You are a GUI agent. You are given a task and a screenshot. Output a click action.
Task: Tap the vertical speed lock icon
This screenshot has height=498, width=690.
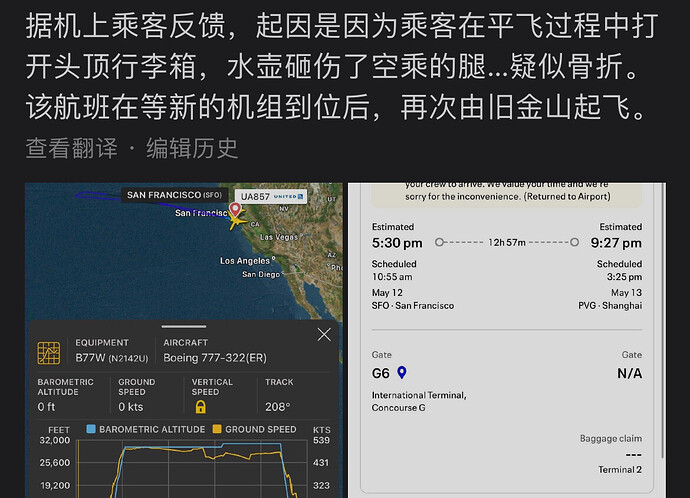point(201,407)
